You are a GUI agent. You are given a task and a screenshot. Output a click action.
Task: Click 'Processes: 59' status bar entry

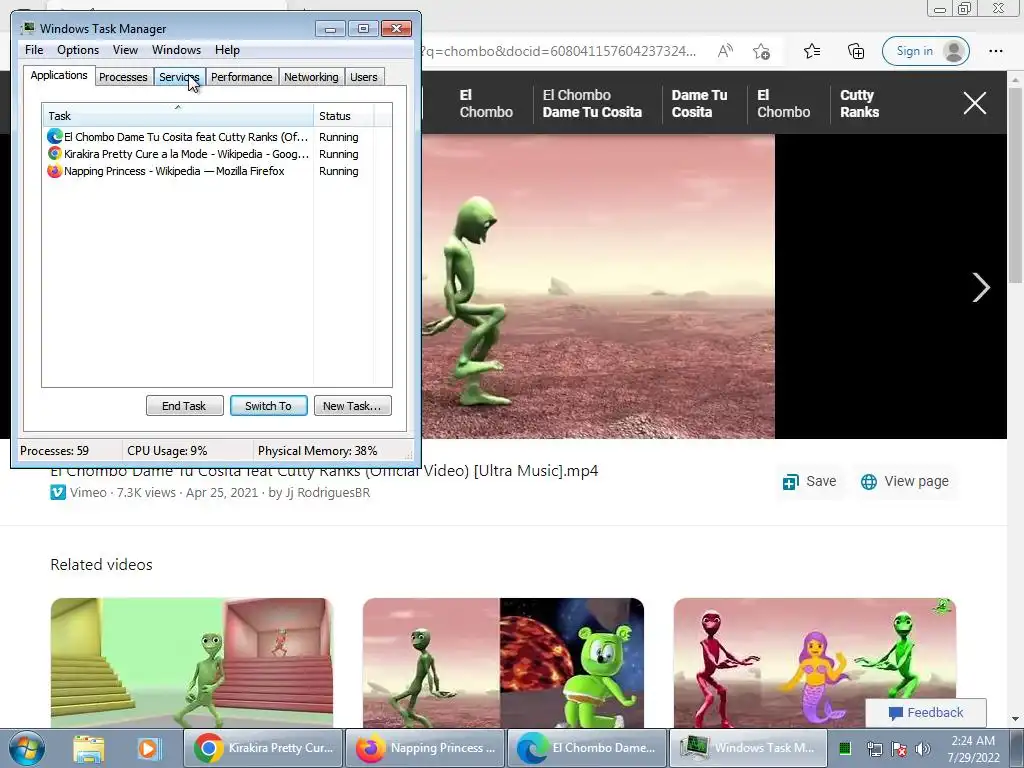point(54,451)
